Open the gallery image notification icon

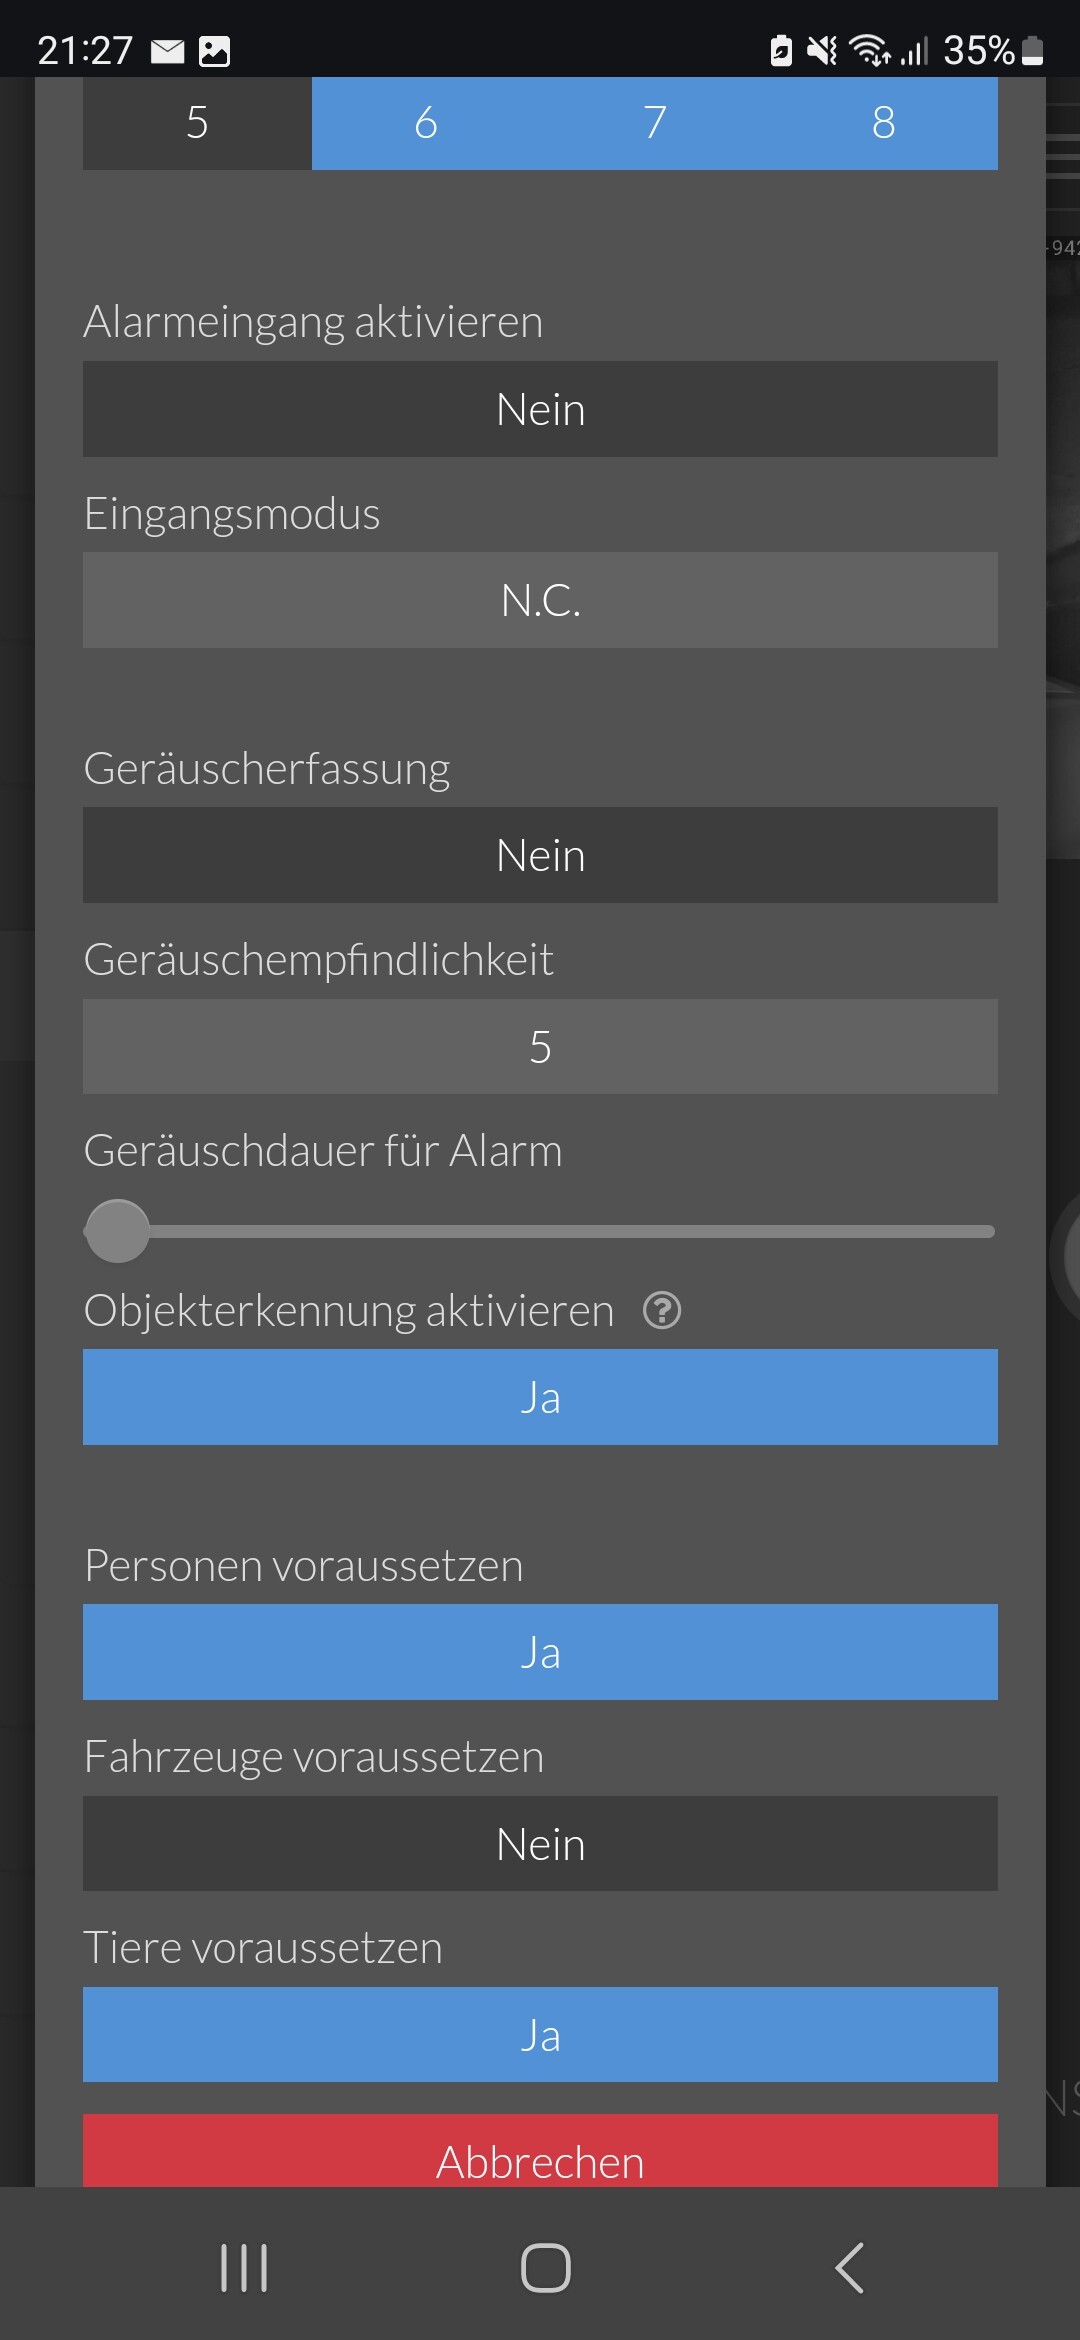214,51
